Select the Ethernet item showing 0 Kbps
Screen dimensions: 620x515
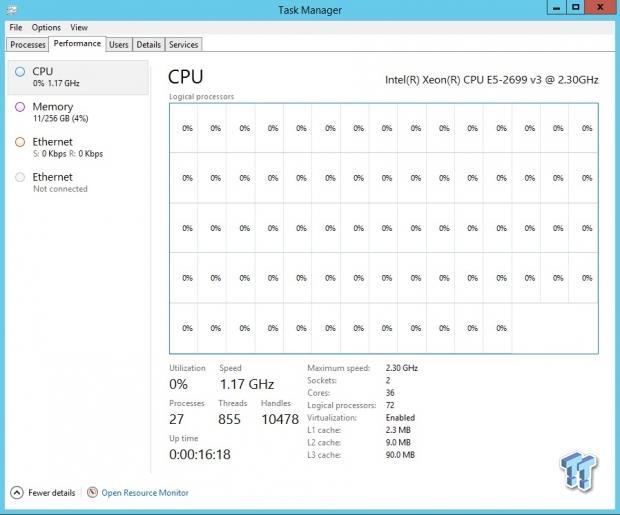(x=78, y=148)
